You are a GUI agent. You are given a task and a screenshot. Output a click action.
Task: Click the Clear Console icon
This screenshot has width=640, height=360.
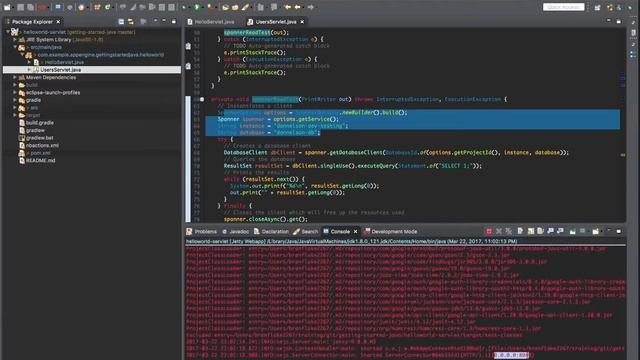[520, 231]
